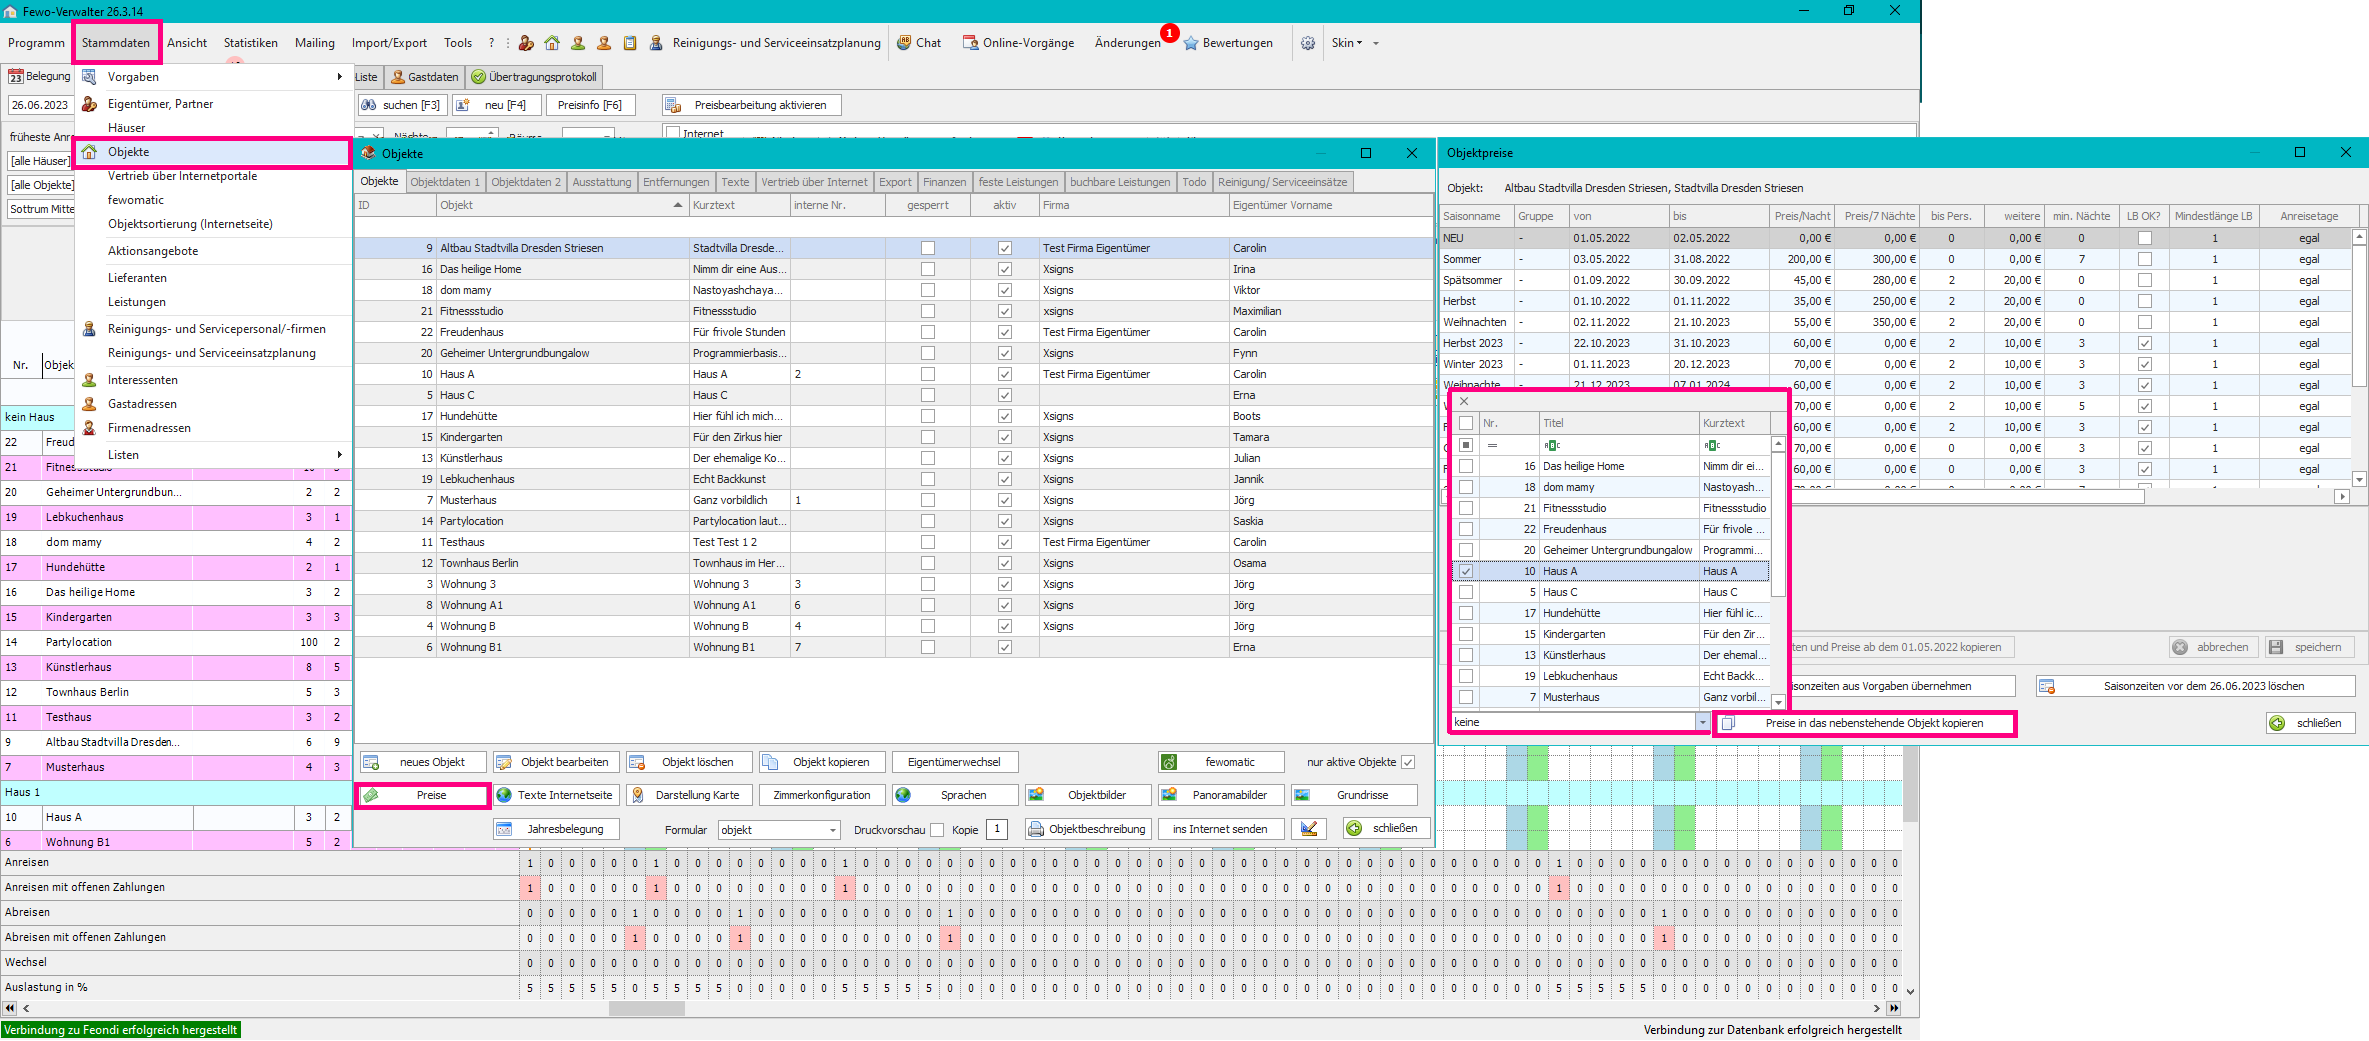Viewport: 2369px width, 1041px height.
Task: Click speichern in Objektpreise window
Action: pyautogui.click(x=2309, y=647)
